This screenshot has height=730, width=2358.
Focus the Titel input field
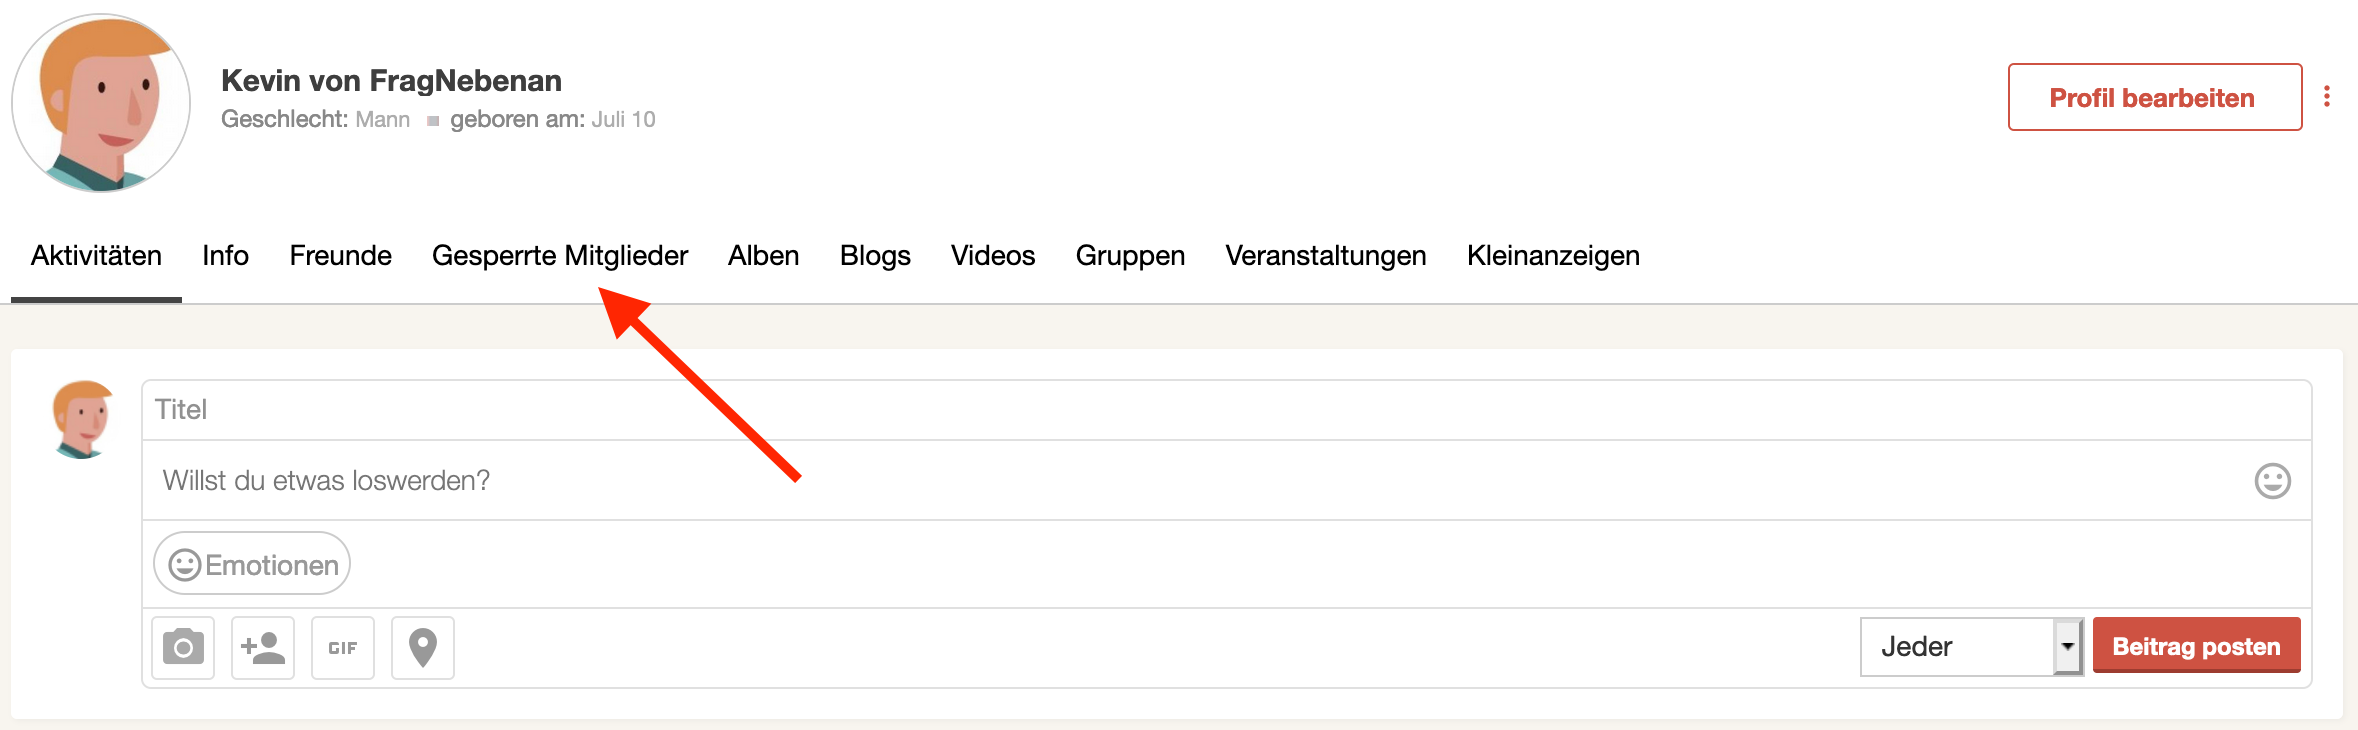pyautogui.click(x=1226, y=410)
